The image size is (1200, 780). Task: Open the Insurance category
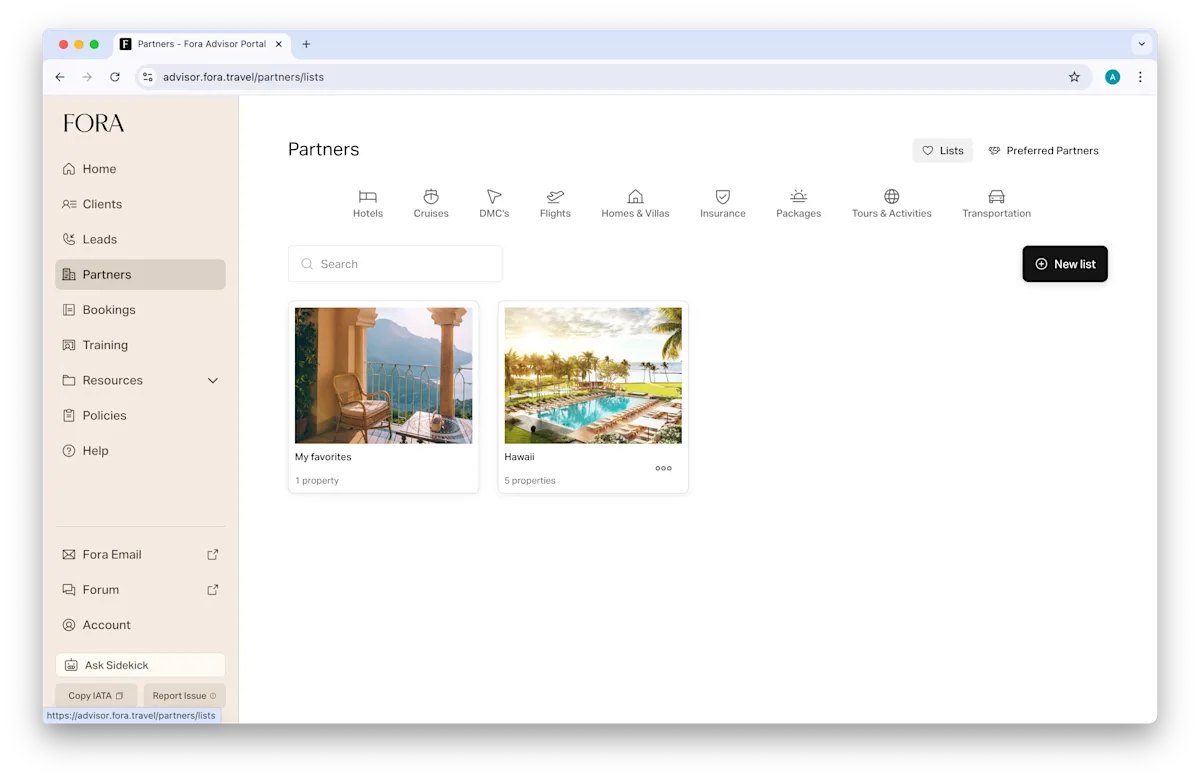click(x=723, y=203)
